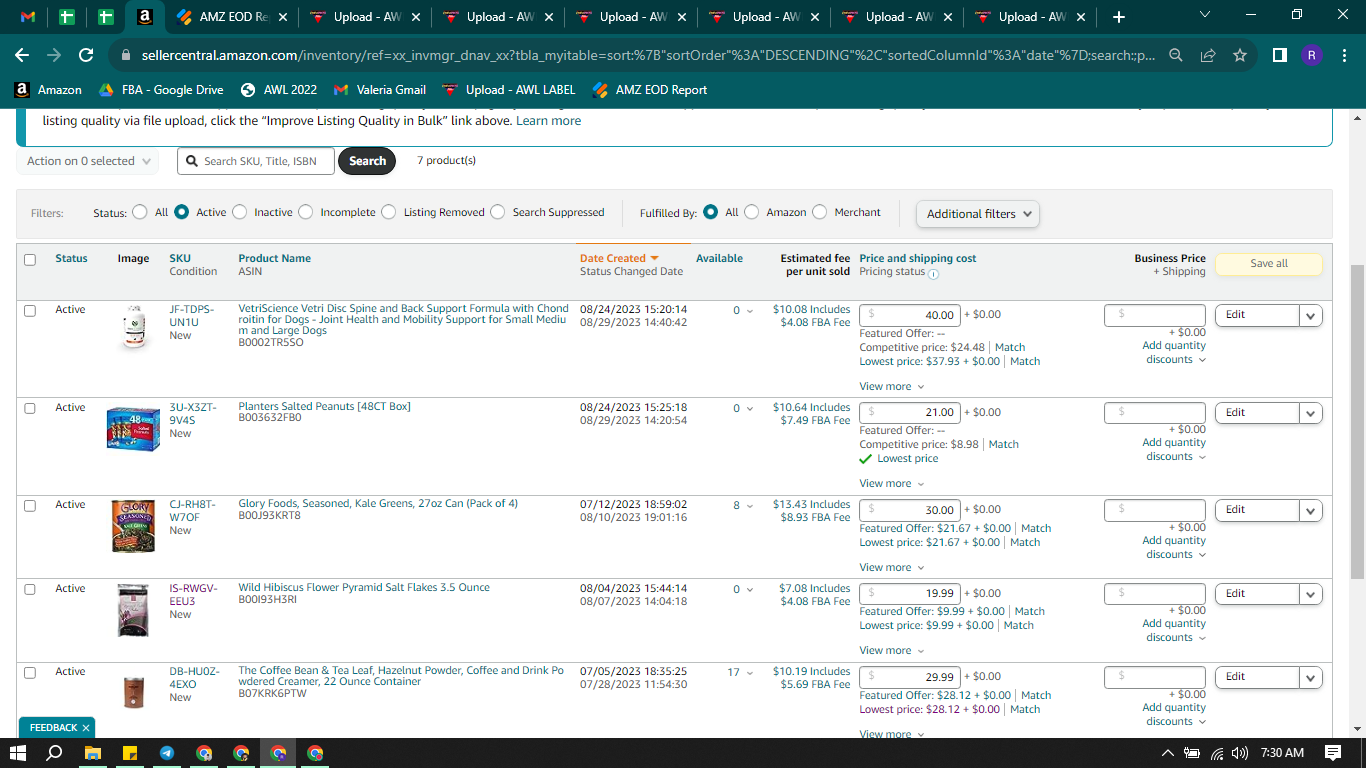
Task: Click the page's vertical scrollbar
Action: click(x=1357, y=423)
